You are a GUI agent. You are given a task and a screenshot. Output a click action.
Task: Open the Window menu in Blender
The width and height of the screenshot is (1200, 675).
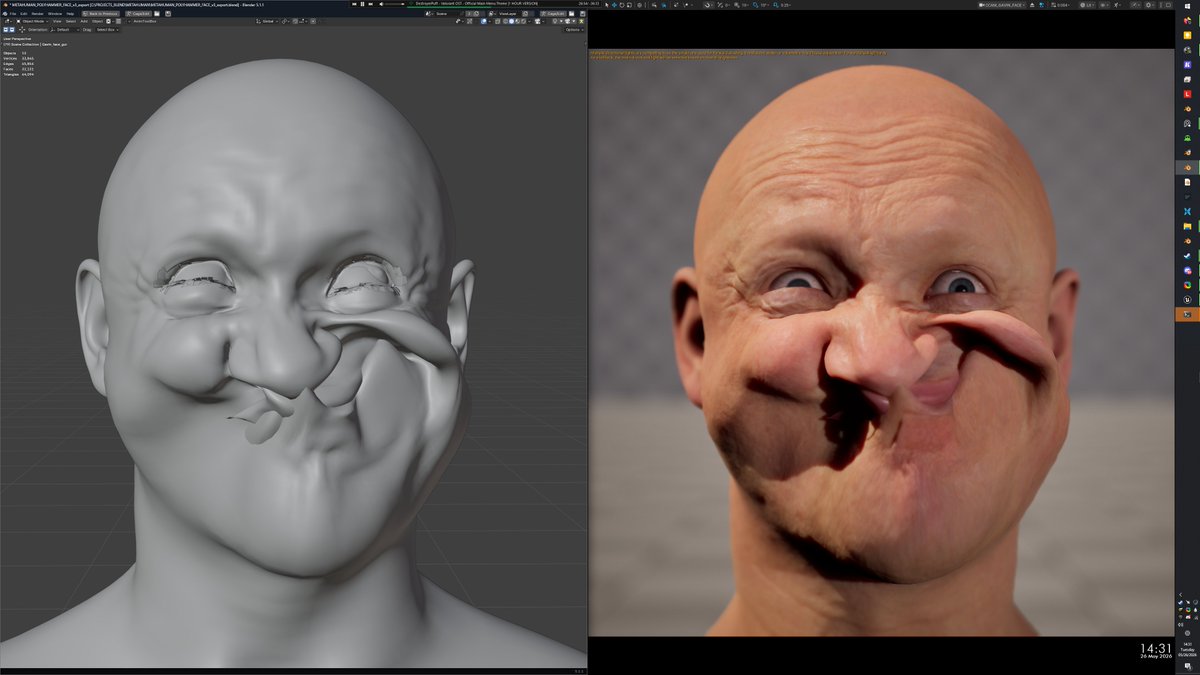click(54, 13)
